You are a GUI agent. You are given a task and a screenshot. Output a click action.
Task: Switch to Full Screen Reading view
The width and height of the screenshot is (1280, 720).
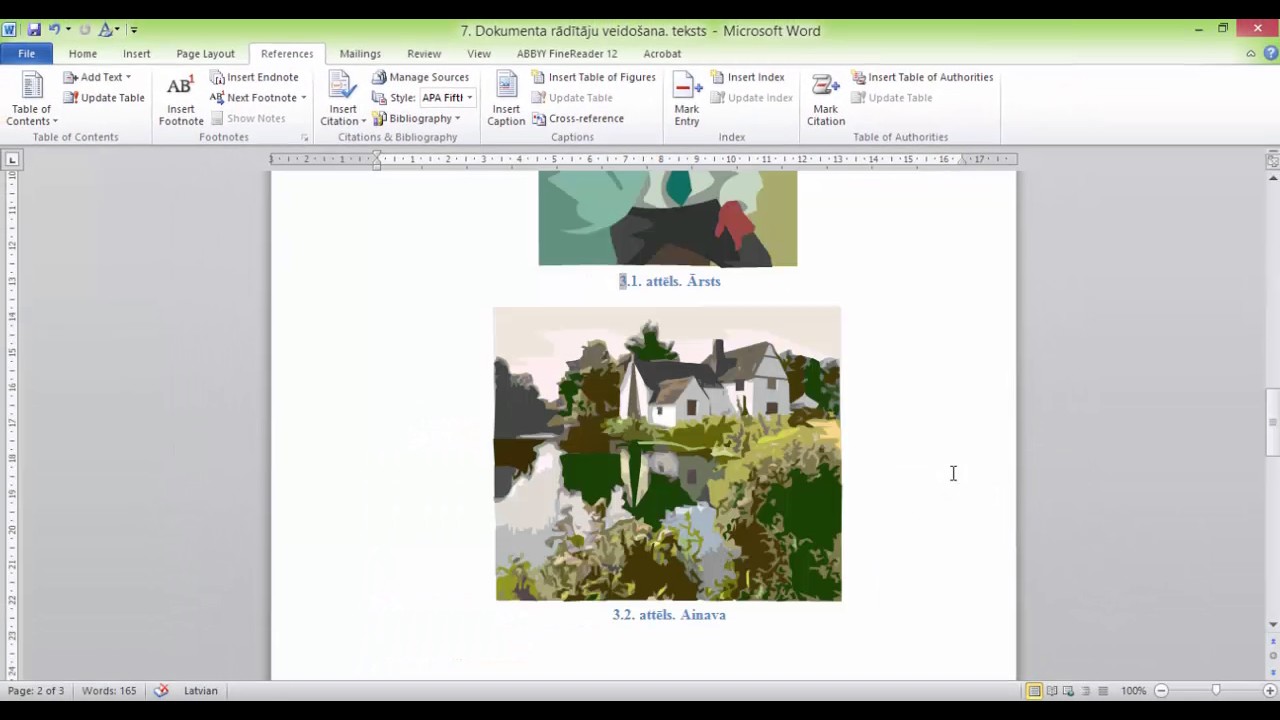[x=1052, y=691]
